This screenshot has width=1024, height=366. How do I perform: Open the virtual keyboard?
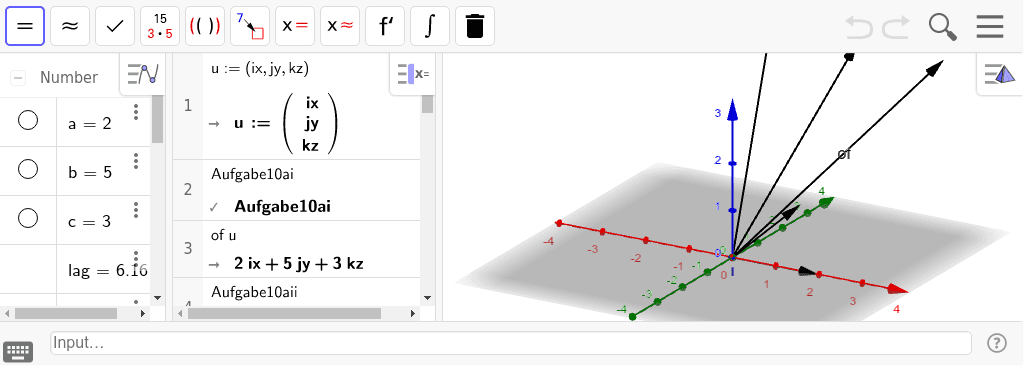click(18, 352)
